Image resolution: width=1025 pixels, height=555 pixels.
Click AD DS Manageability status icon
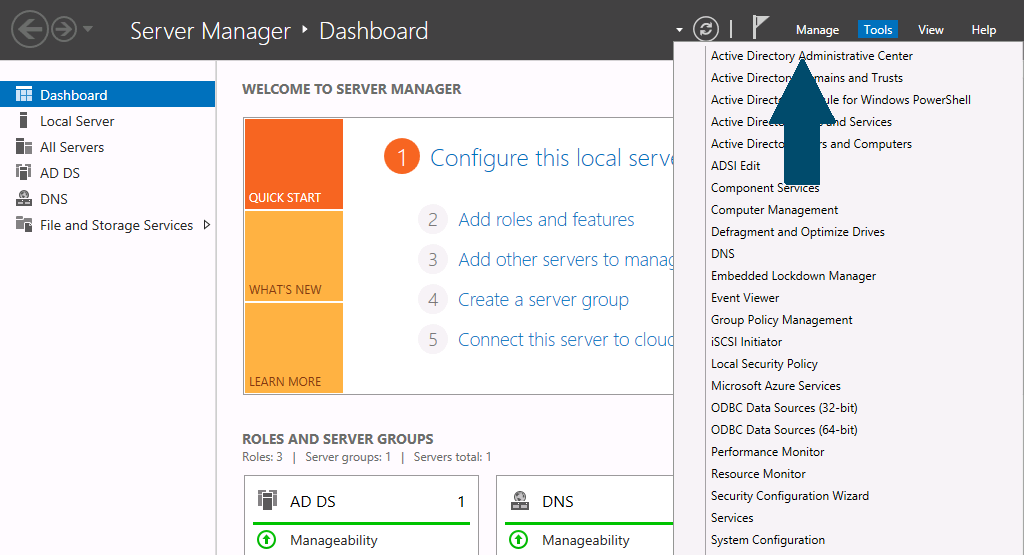coord(267,540)
